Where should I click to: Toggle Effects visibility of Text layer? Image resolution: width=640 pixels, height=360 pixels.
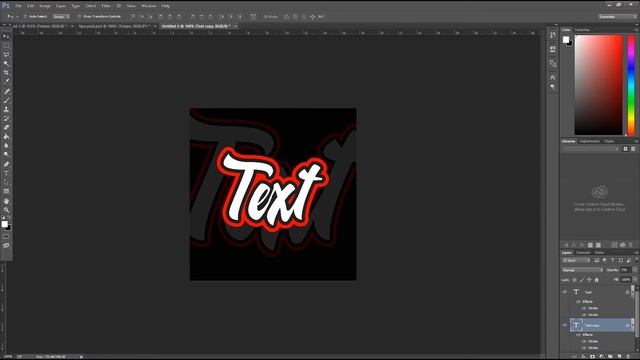click(x=578, y=302)
